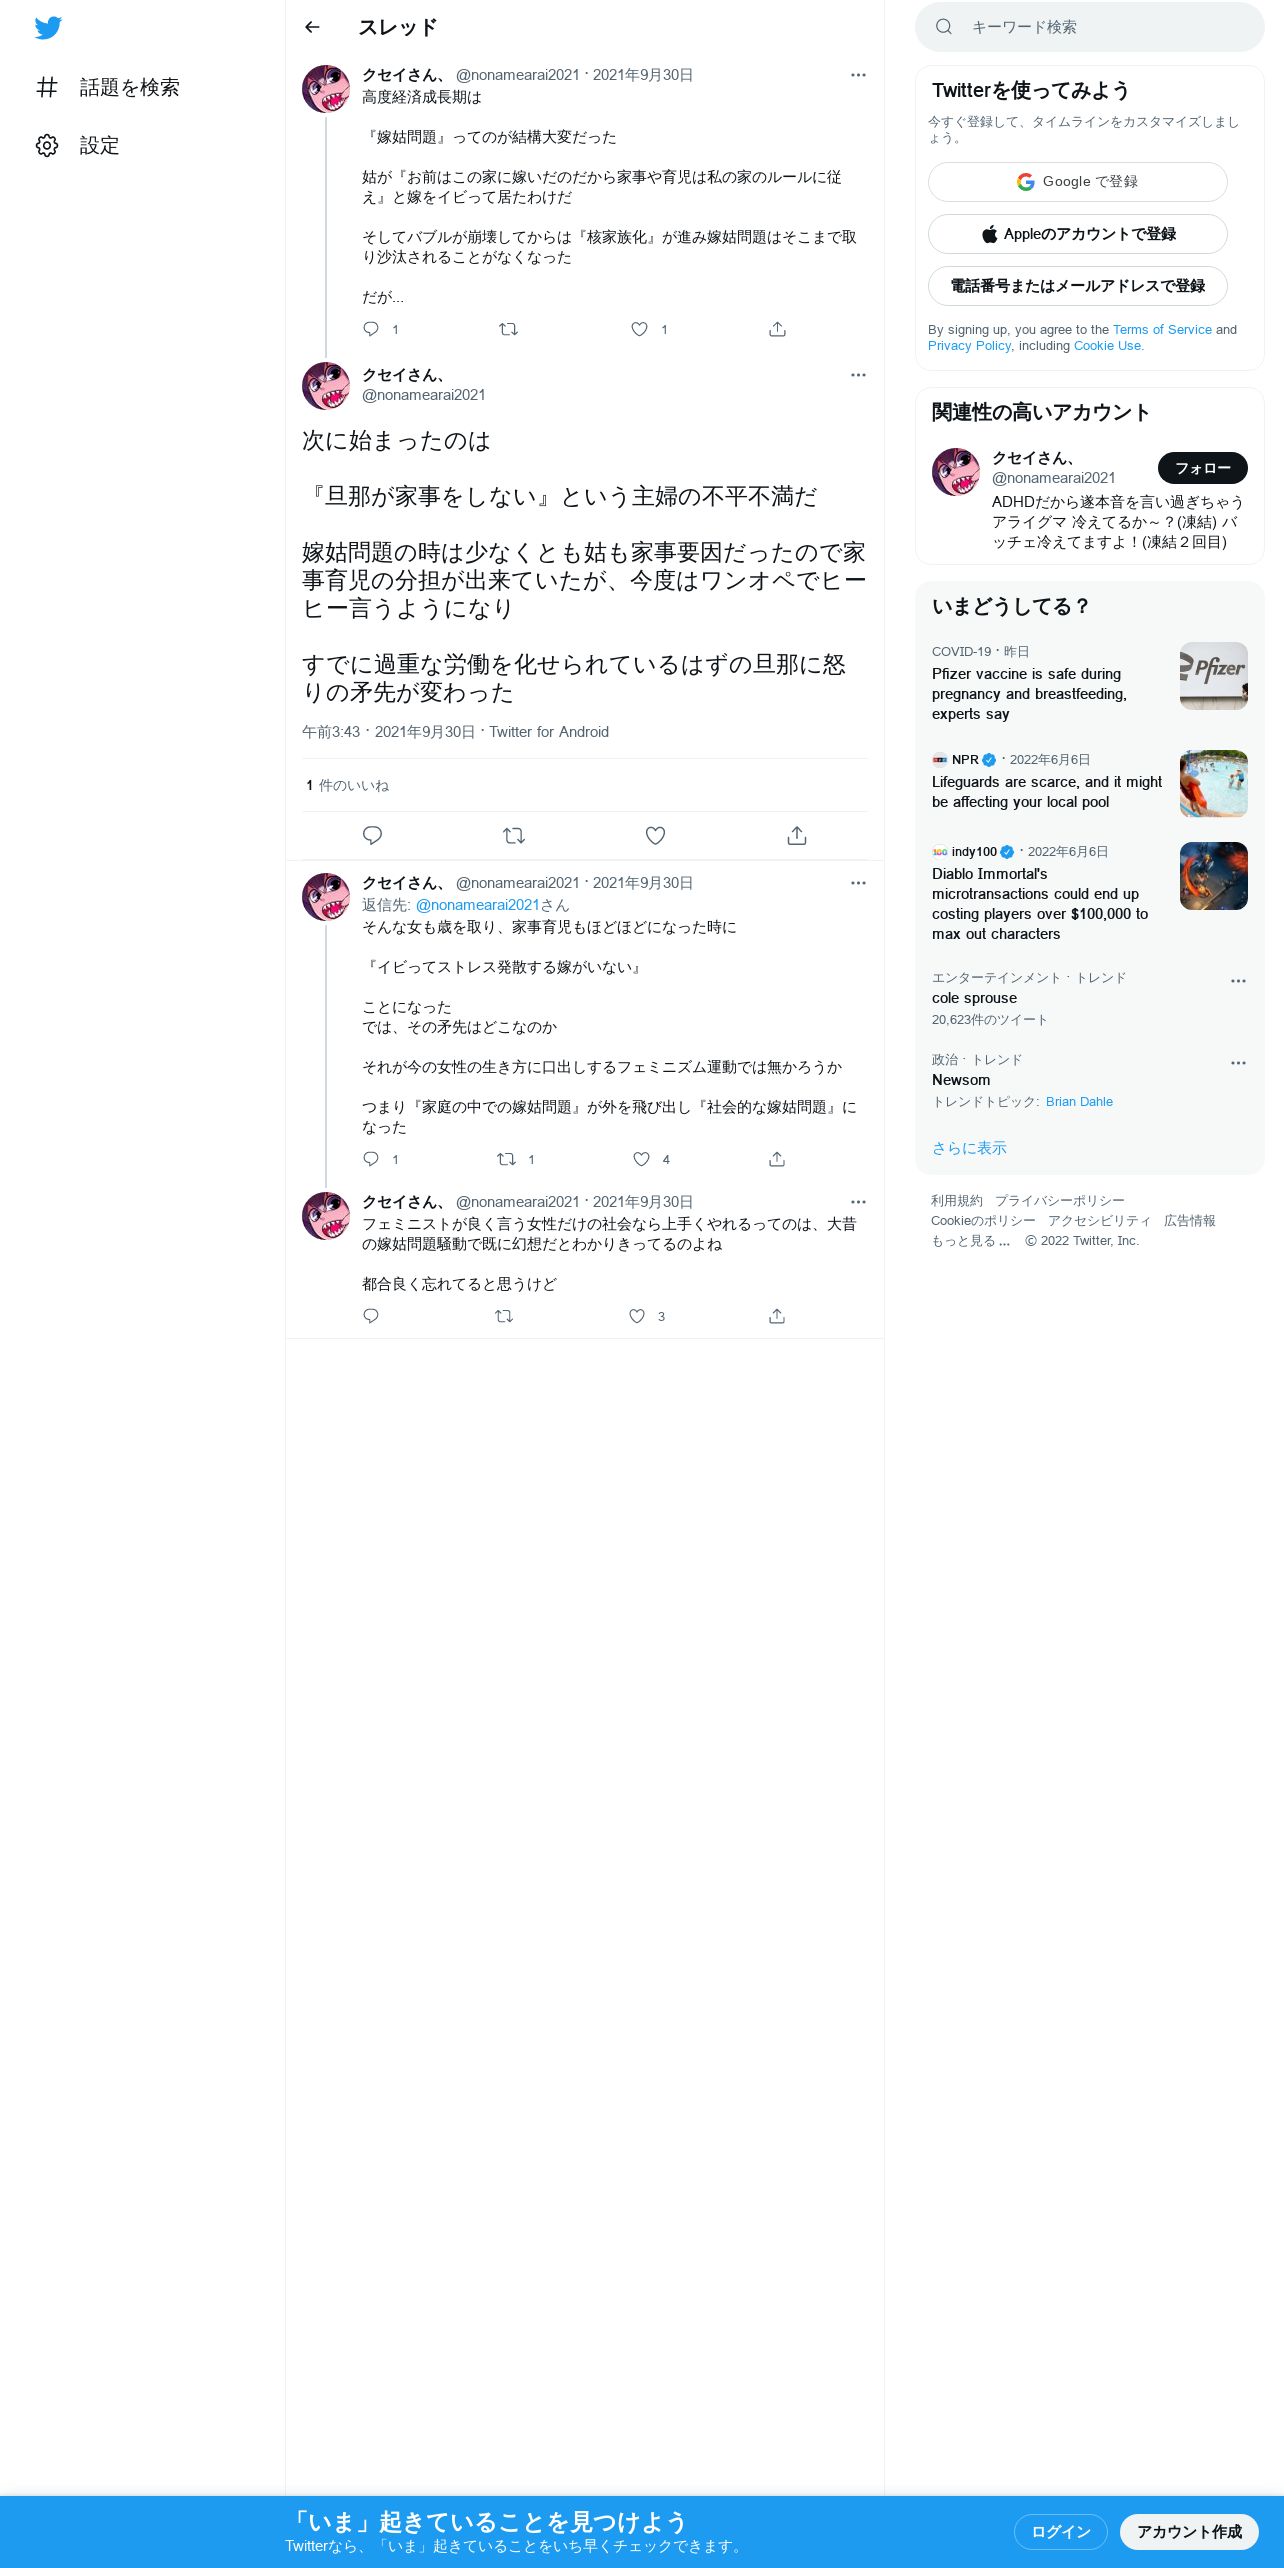The width and height of the screenshot is (1284, 2568).
Task: Click the フォロー button for クセイさん
Action: [x=1203, y=468]
